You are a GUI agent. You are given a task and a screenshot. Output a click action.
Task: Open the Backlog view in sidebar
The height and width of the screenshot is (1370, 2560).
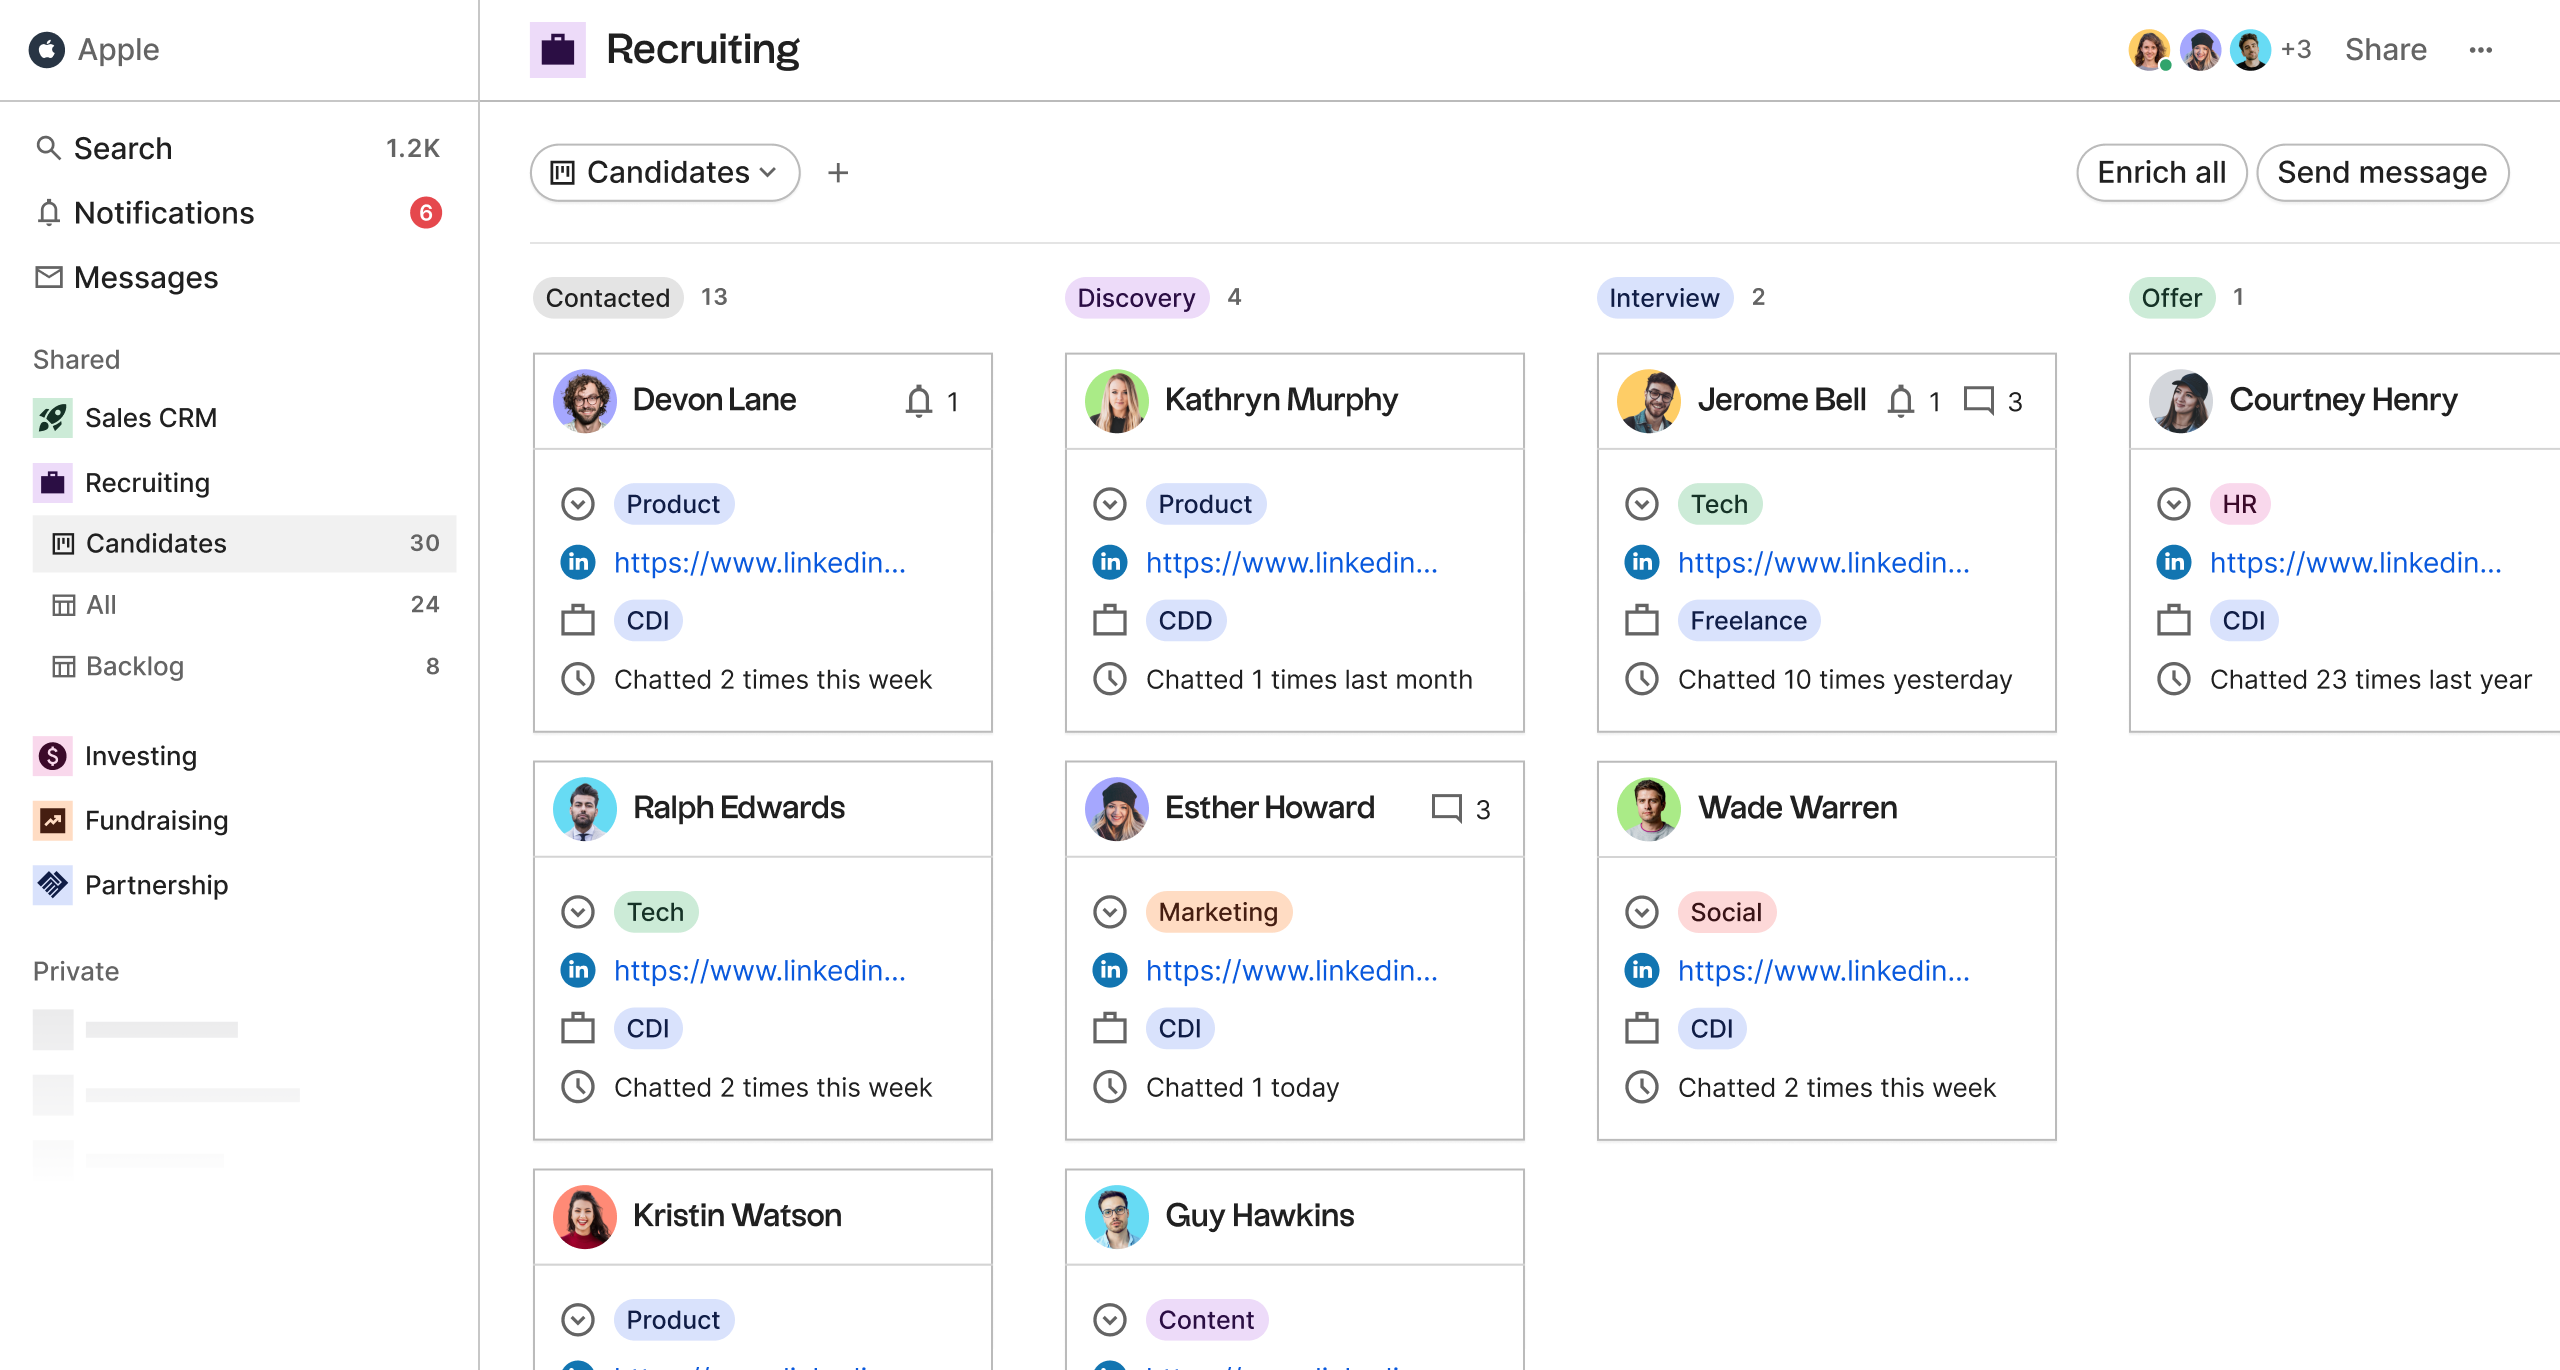point(134,666)
